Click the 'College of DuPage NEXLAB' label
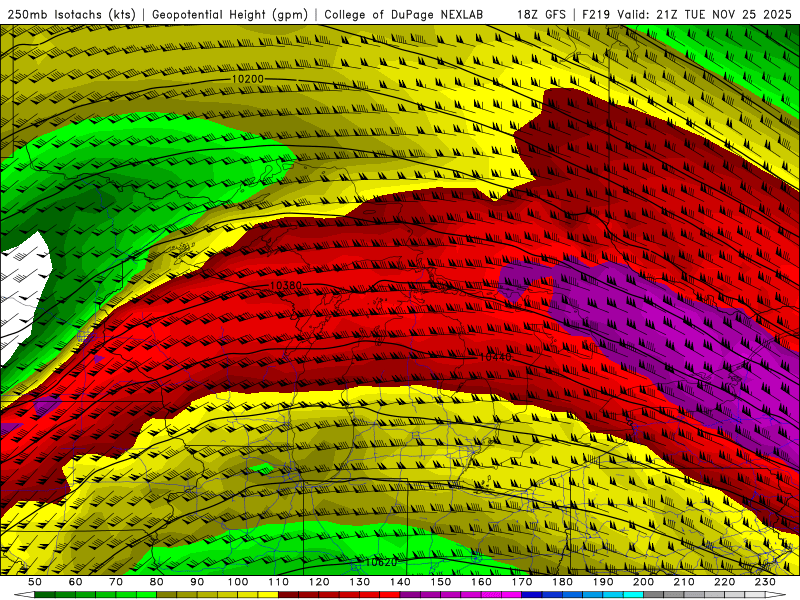 point(404,15)
